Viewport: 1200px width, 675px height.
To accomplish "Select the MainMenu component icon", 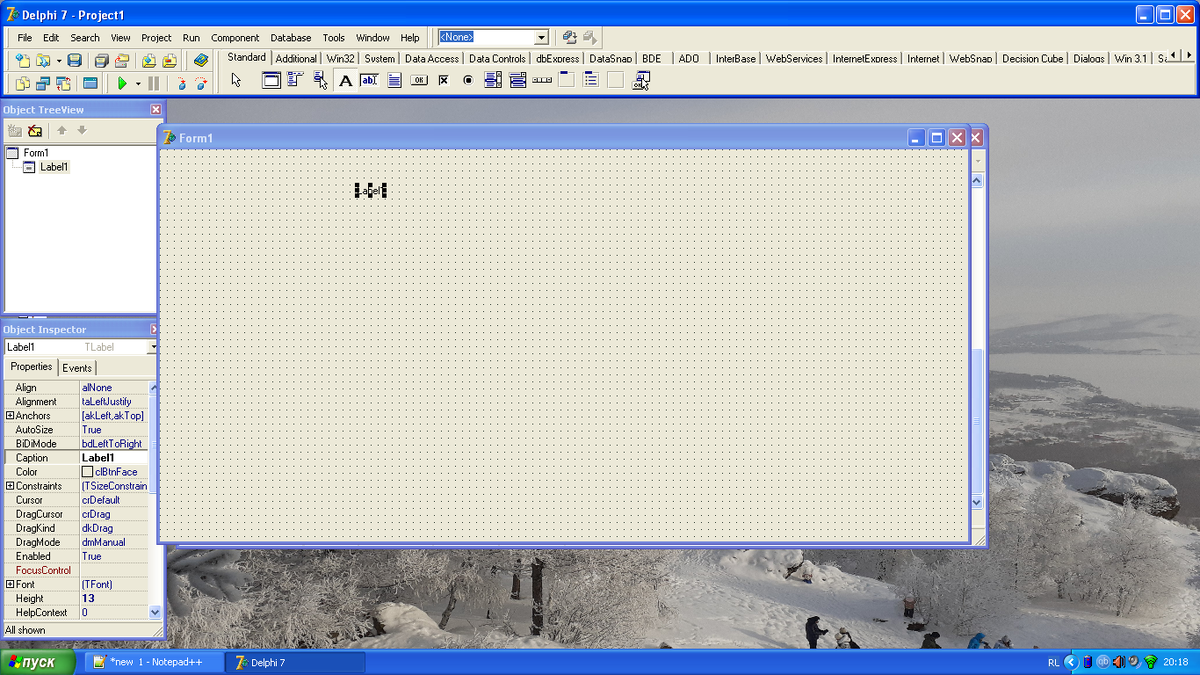I will coord(296,80).
